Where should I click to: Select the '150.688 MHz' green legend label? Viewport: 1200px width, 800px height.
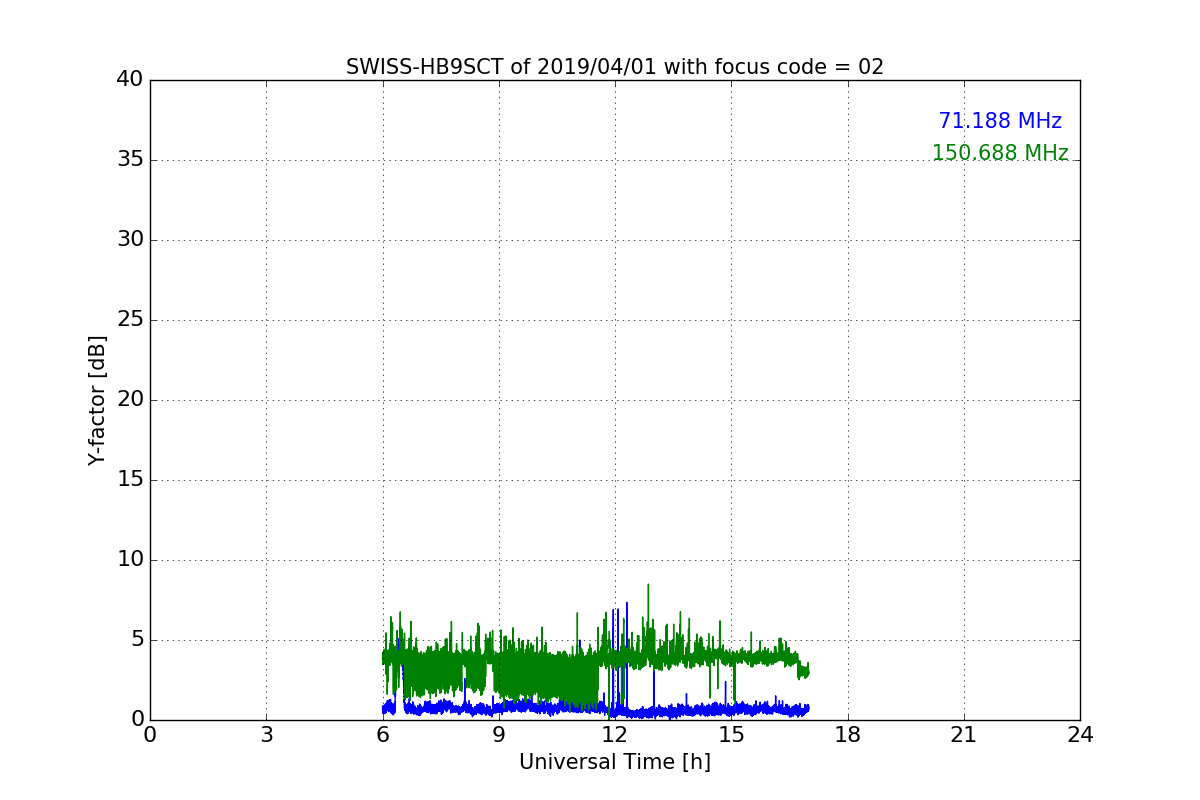(x=1000, y=153)
